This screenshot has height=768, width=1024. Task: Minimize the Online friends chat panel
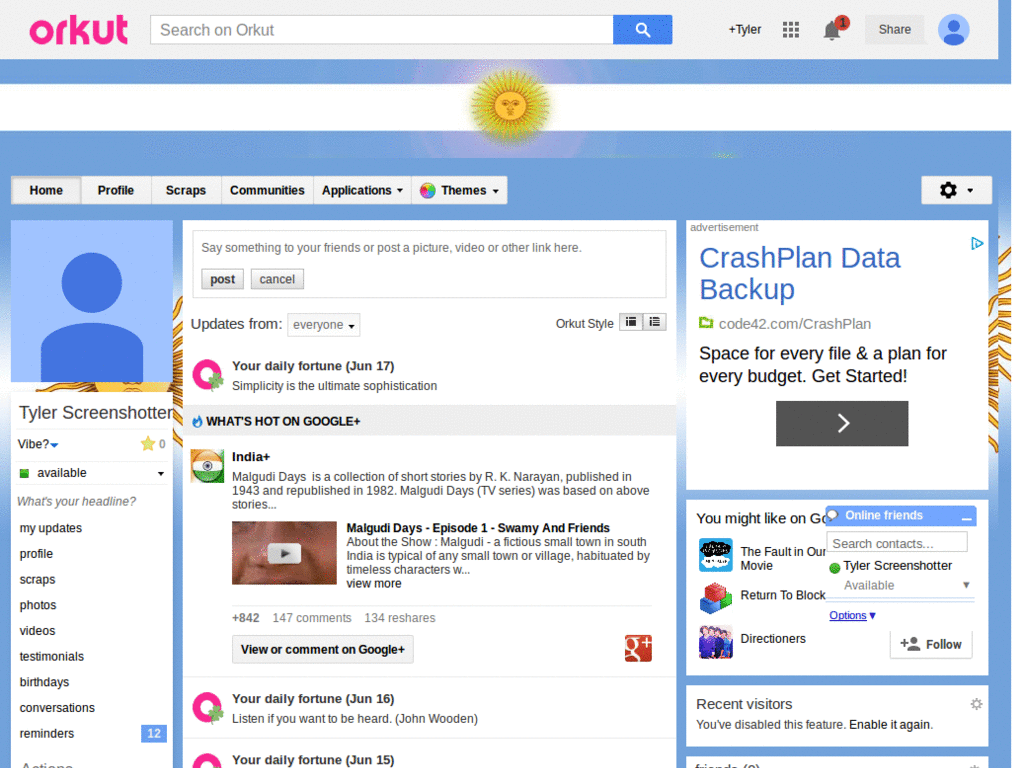967,517
